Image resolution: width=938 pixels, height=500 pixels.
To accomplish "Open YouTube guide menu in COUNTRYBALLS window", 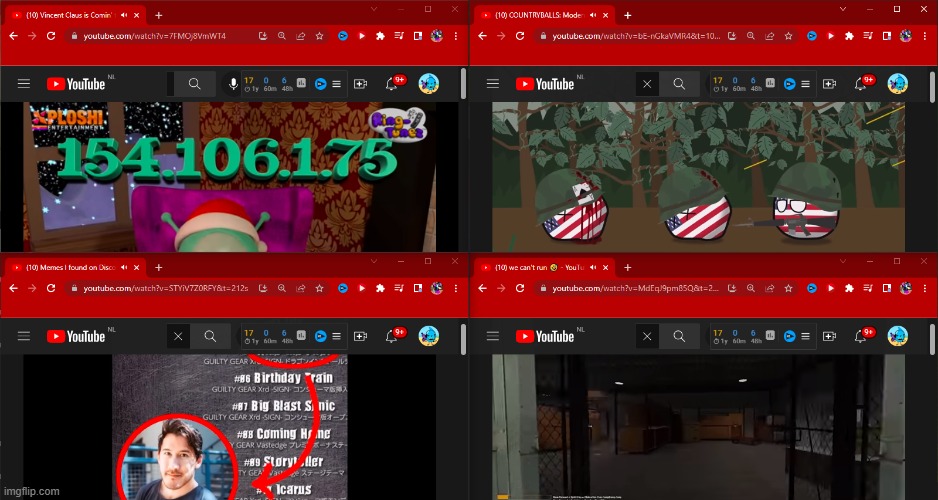I will [493, 84].
